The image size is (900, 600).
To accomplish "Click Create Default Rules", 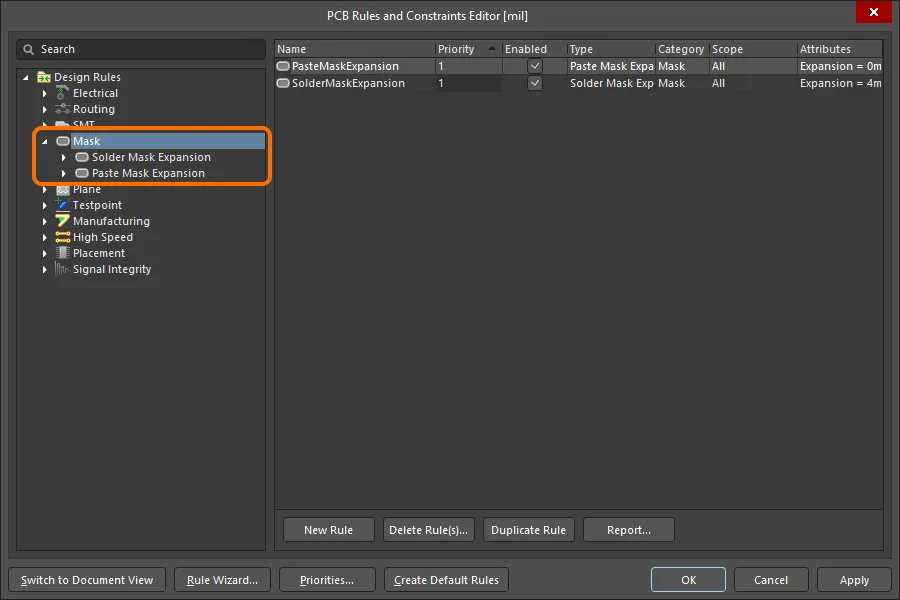I will pos(446,580).
